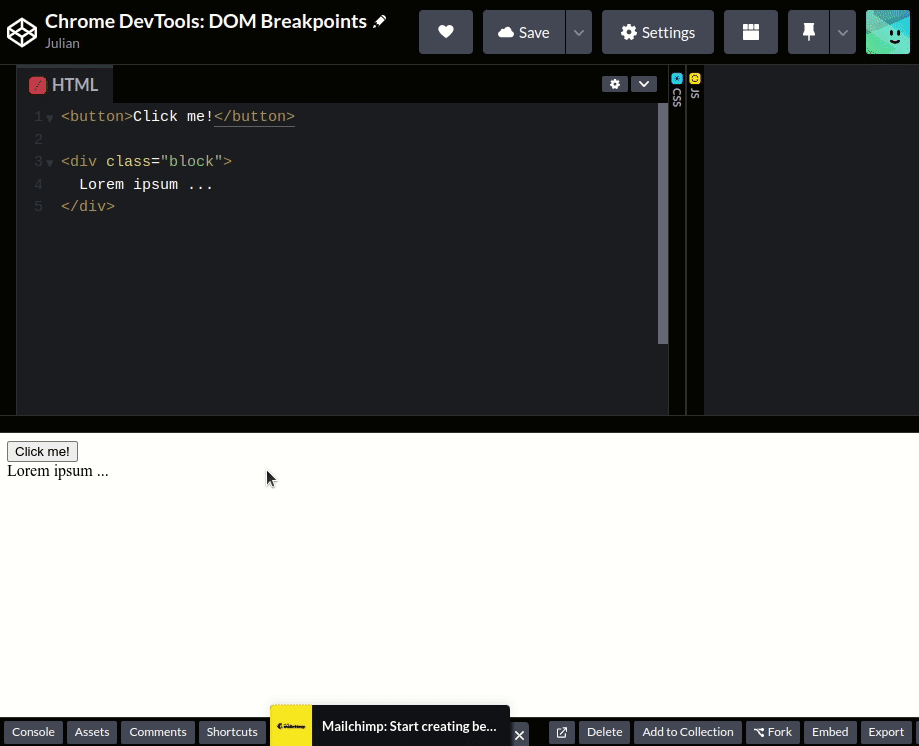Switch to the collapsed CSS editor tab
Viewport: 919px width, 746px height.
[677, 90]
